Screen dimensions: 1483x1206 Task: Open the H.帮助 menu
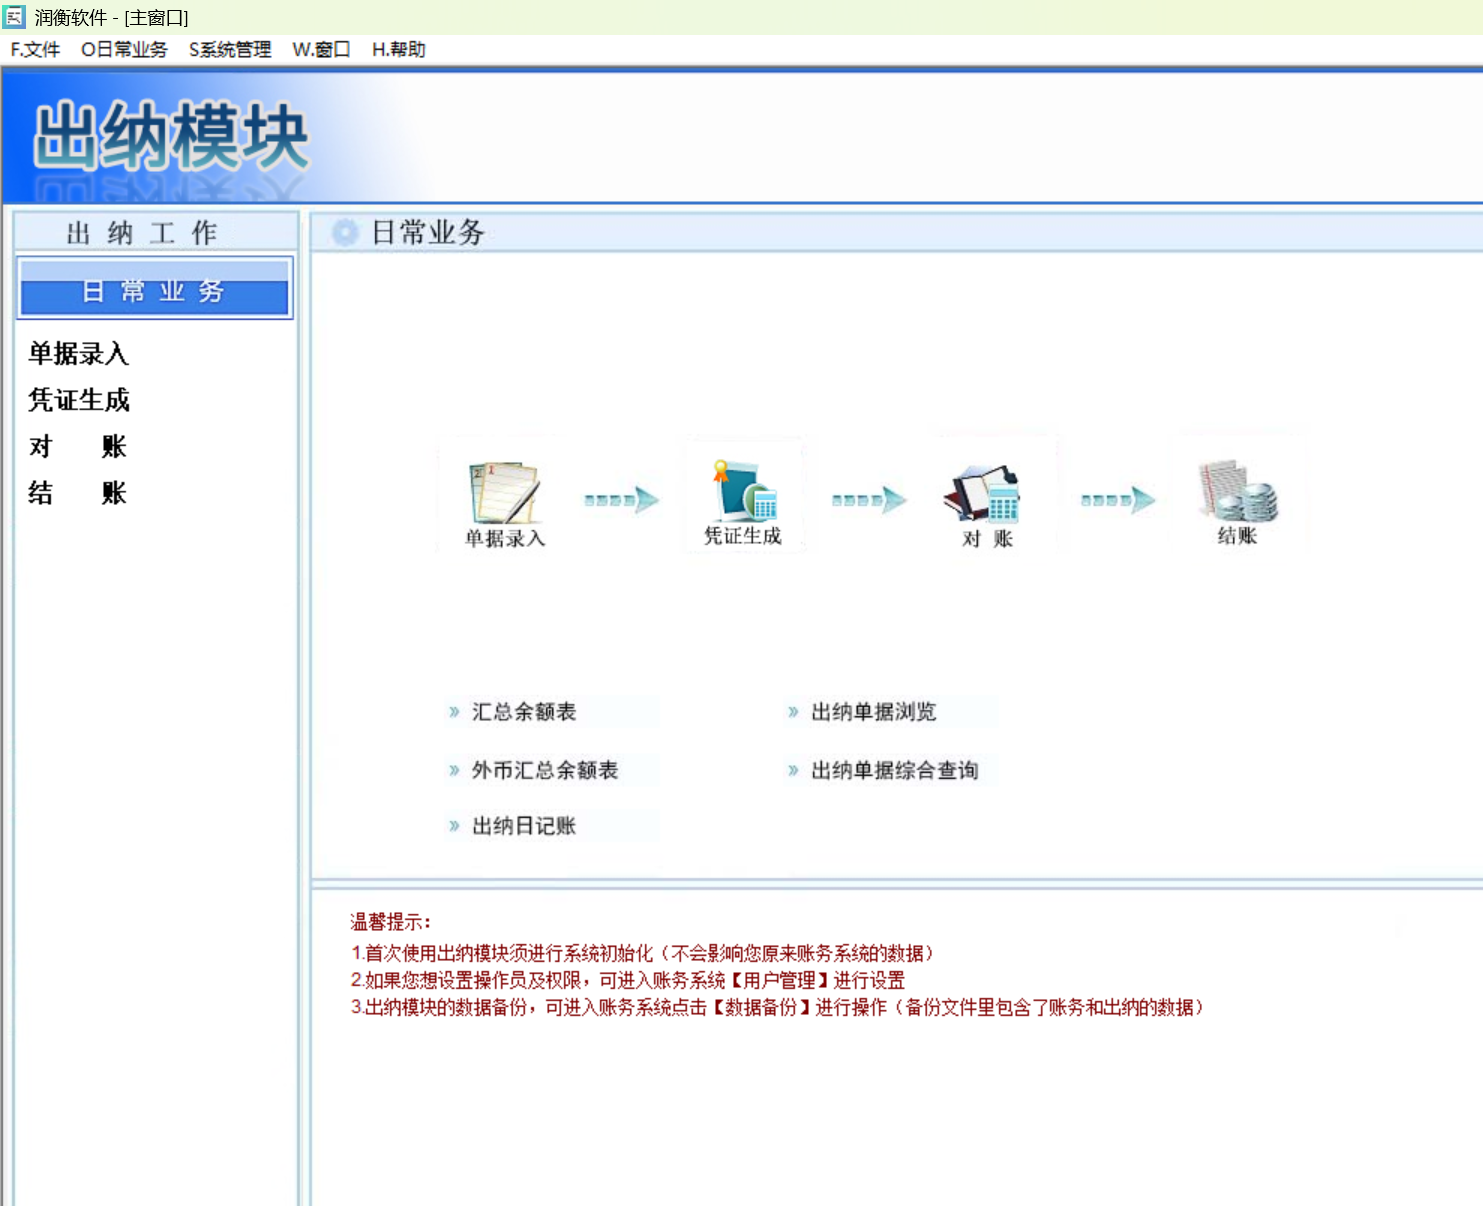point(398,49)
